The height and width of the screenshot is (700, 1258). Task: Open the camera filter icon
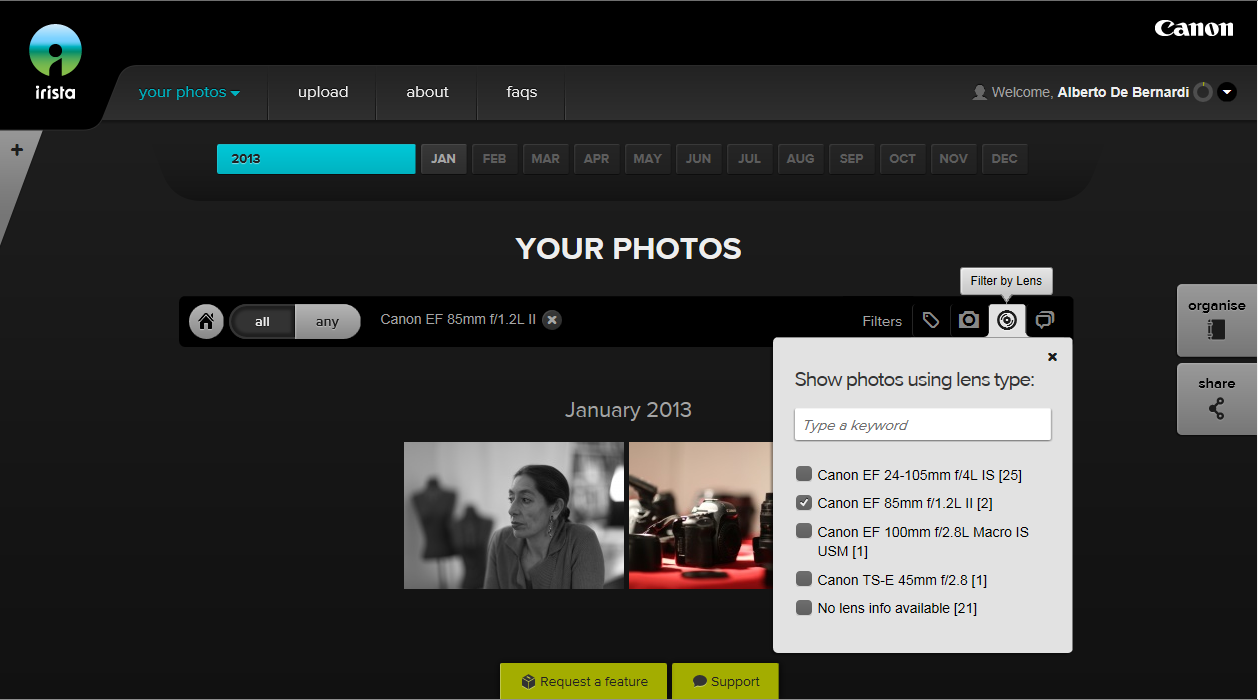pyautogui.click(x=968, y=320)
